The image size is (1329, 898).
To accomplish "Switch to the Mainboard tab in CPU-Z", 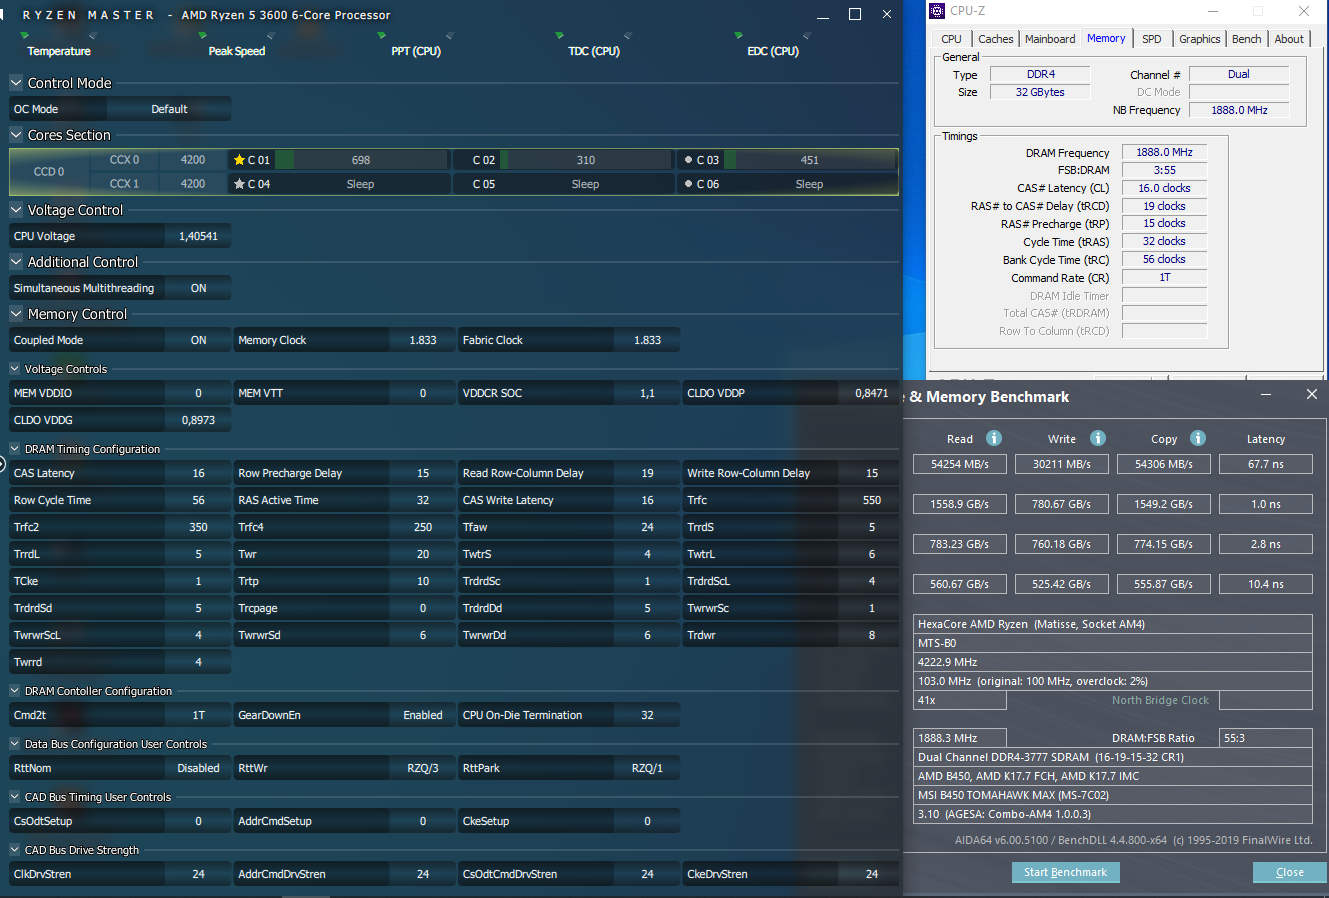I will (x=1050, y=39).
